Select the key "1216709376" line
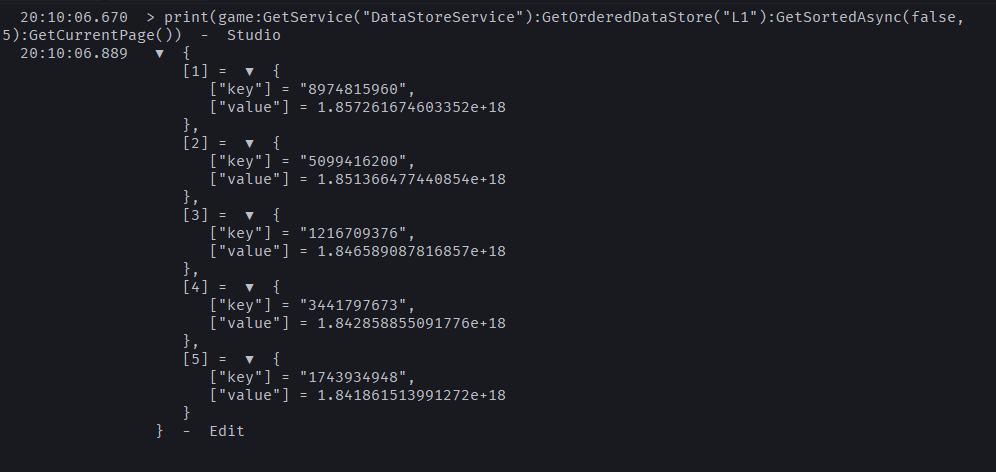The height and width of the screenshot is (472, 996). point(313,233)
